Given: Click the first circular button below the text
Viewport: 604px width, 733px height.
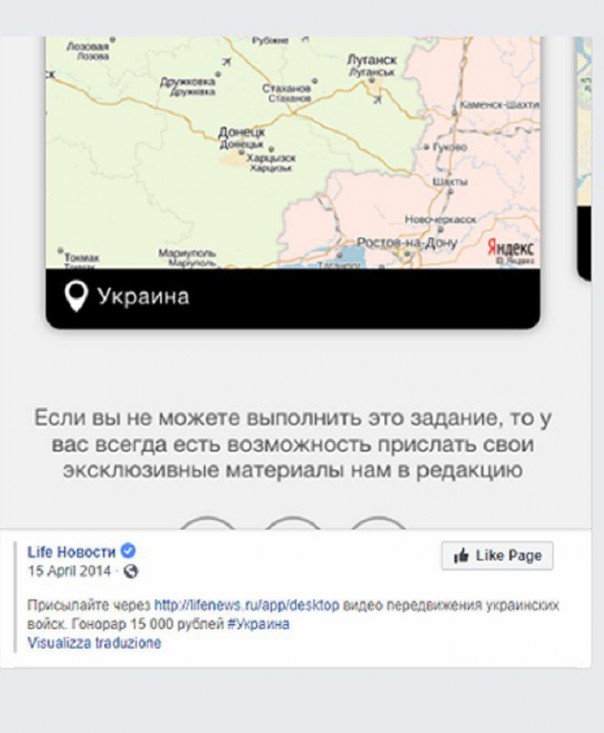Looking at the screenshot, I should [208, 523].
